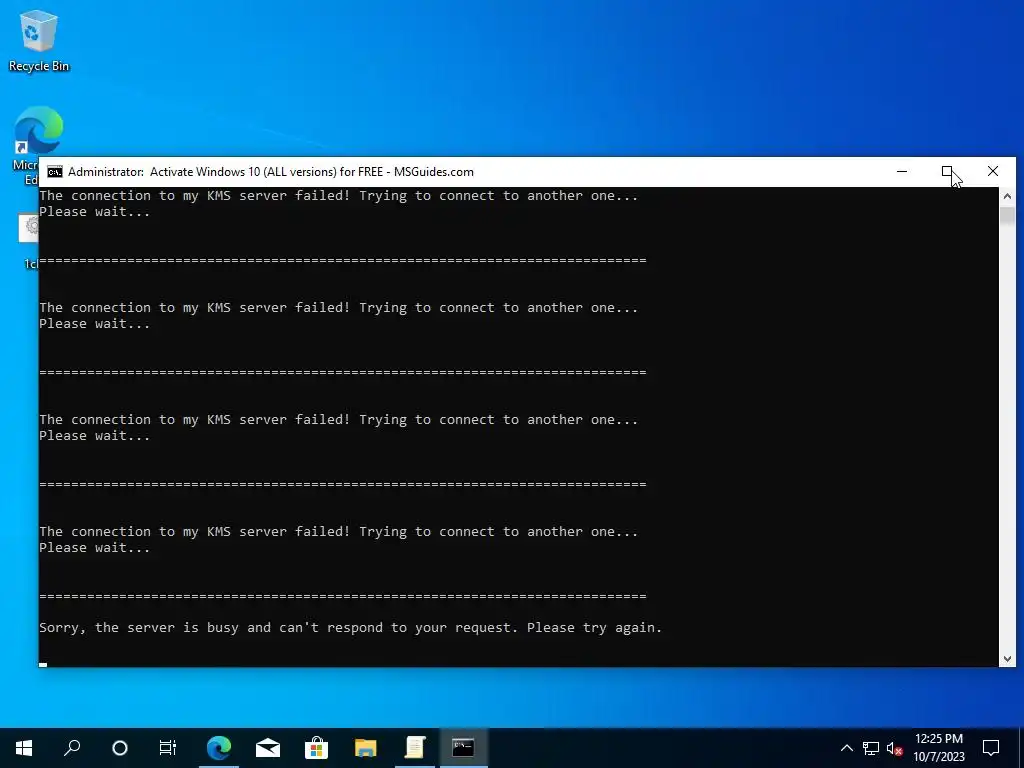Select Command Prompt taskbar button
The image size is (1024, 768).
[x=463, y=747]
